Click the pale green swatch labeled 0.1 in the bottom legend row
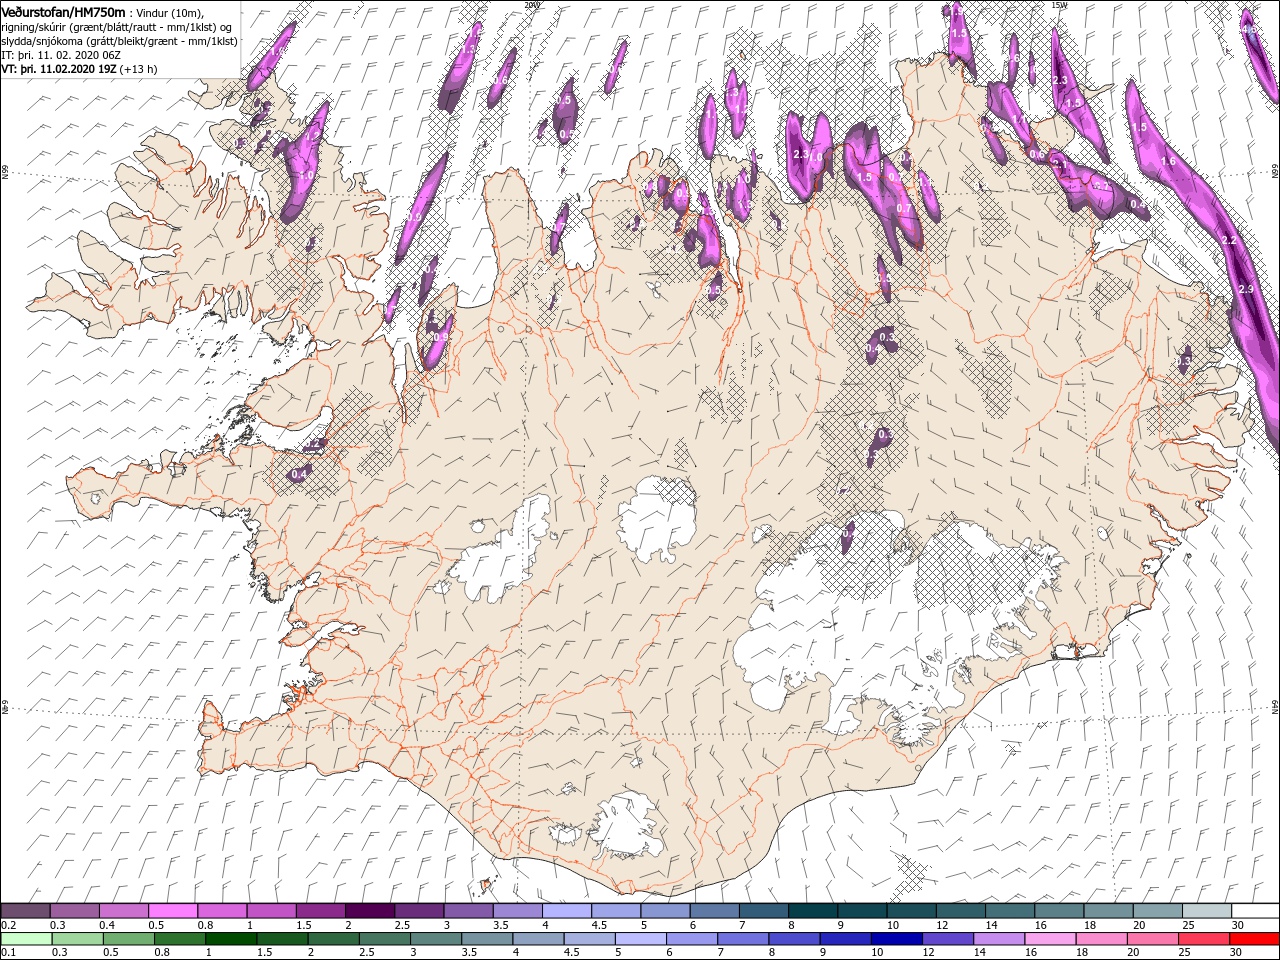Screen dimensions: 1280x960 pos(26,938)
